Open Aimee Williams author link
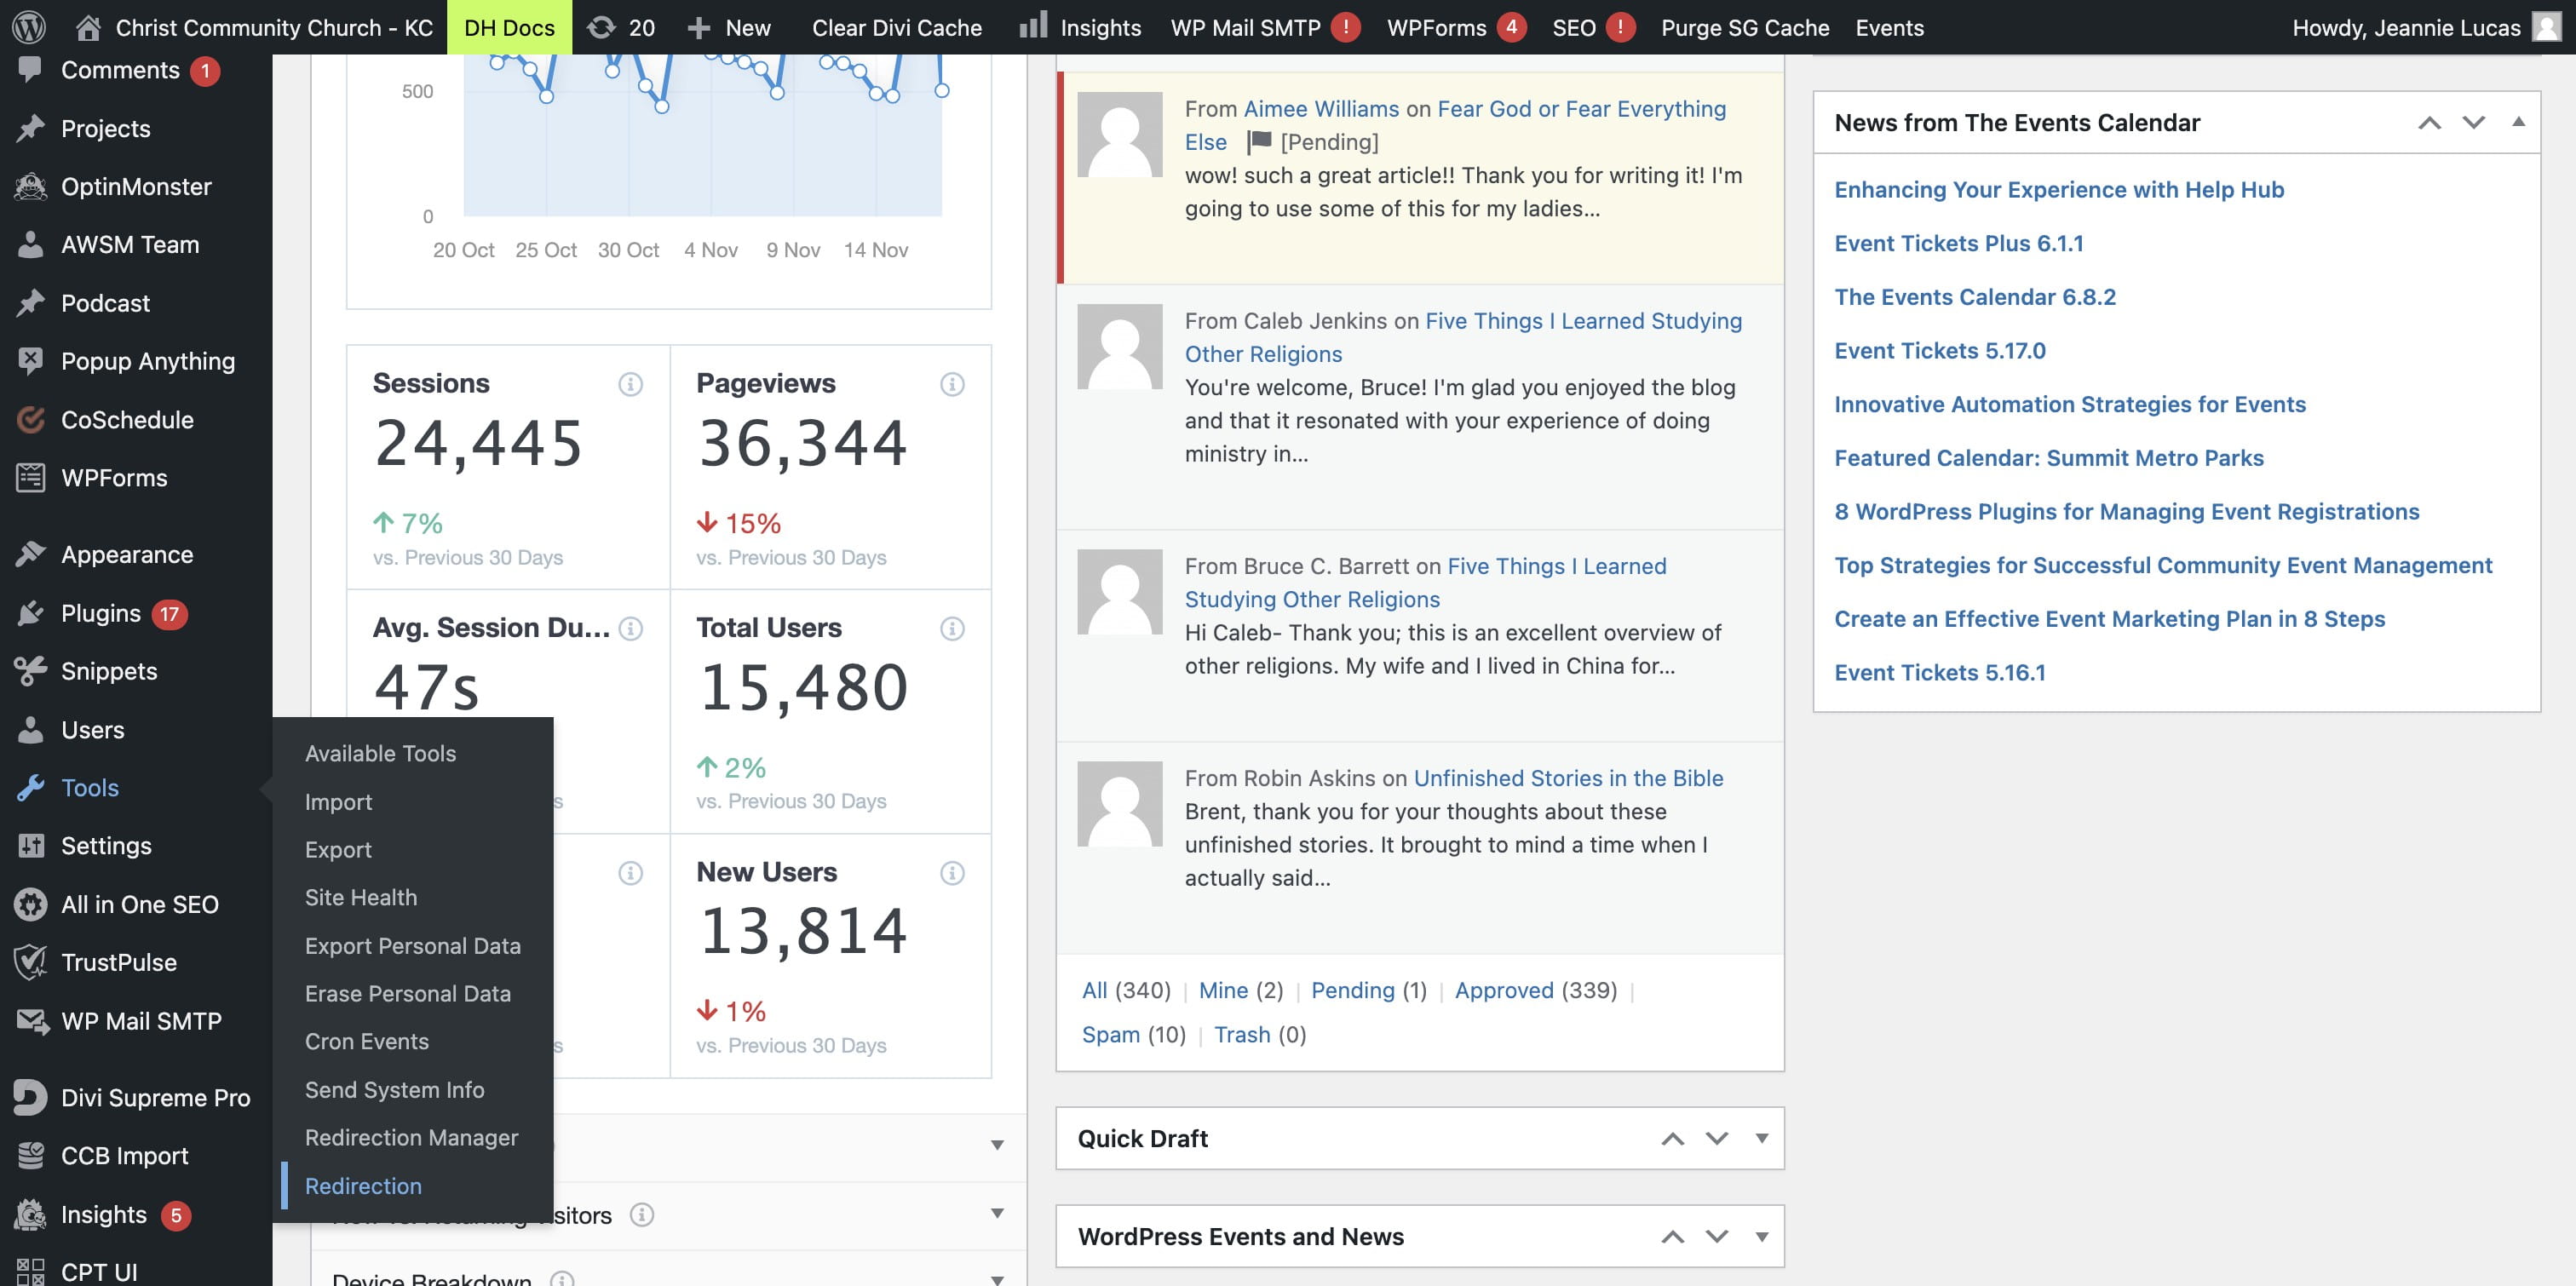Viewport: 2576px width, 1286px height. point(1321,109)
